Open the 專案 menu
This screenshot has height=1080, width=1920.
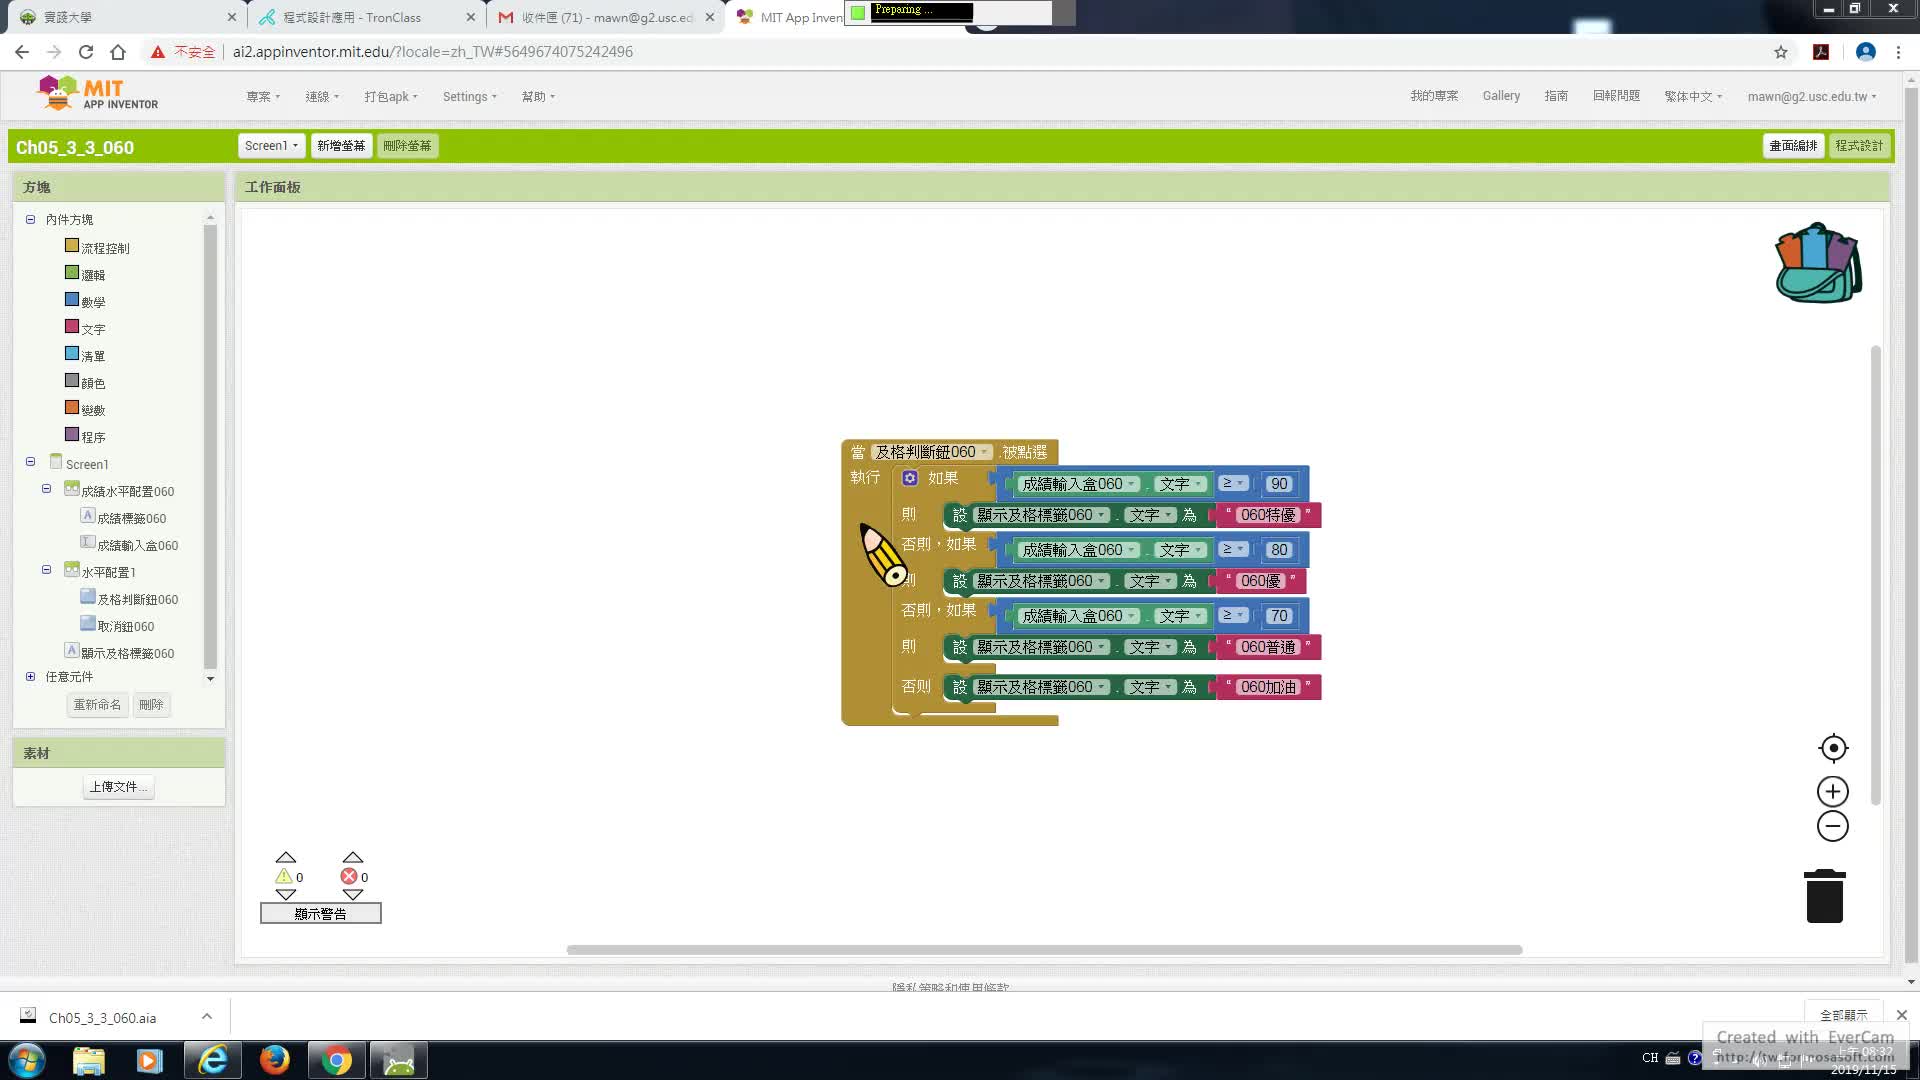coord(263,97)
